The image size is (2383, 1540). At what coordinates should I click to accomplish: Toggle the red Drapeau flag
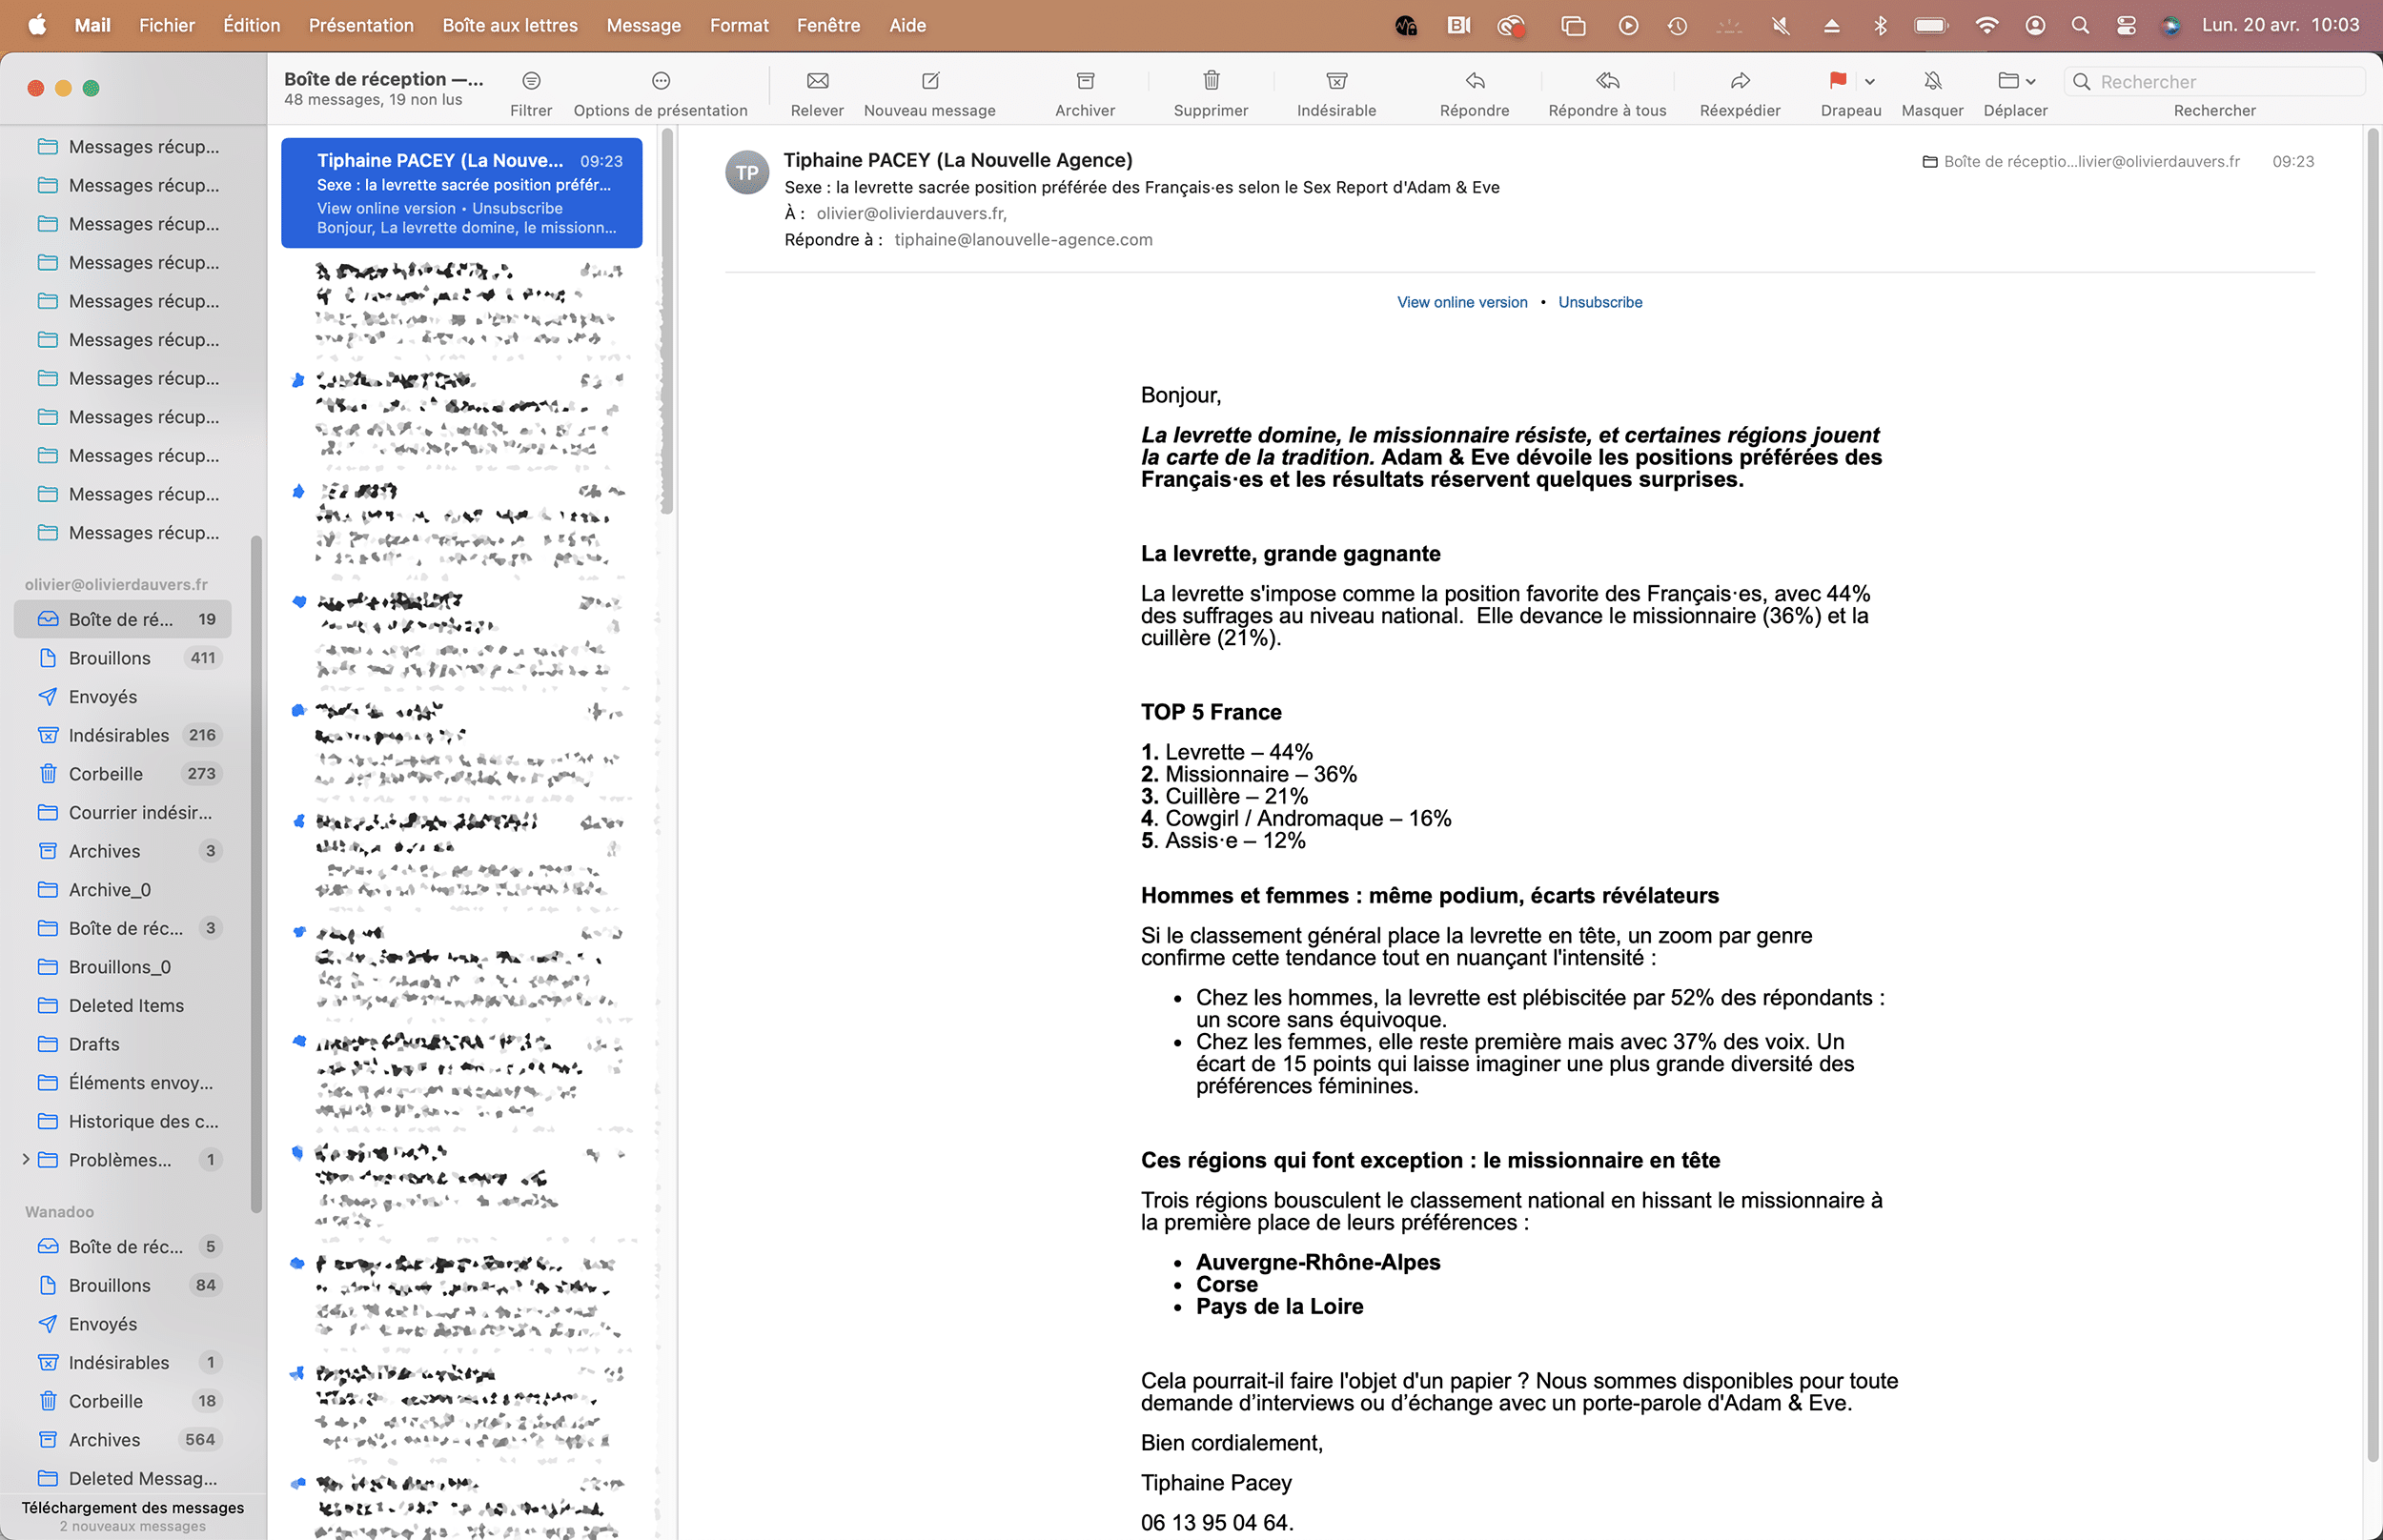(1837, 80)
